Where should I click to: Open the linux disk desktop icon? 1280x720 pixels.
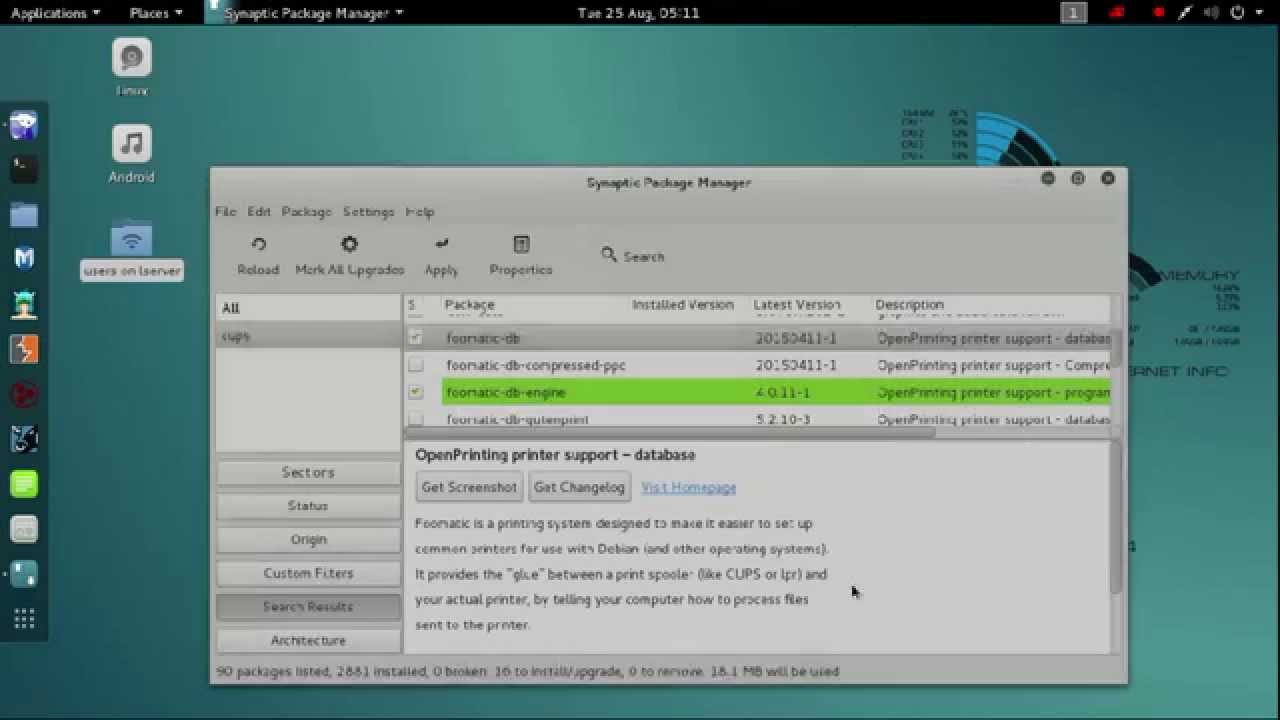pyautogui.click(x=132, y=67)
